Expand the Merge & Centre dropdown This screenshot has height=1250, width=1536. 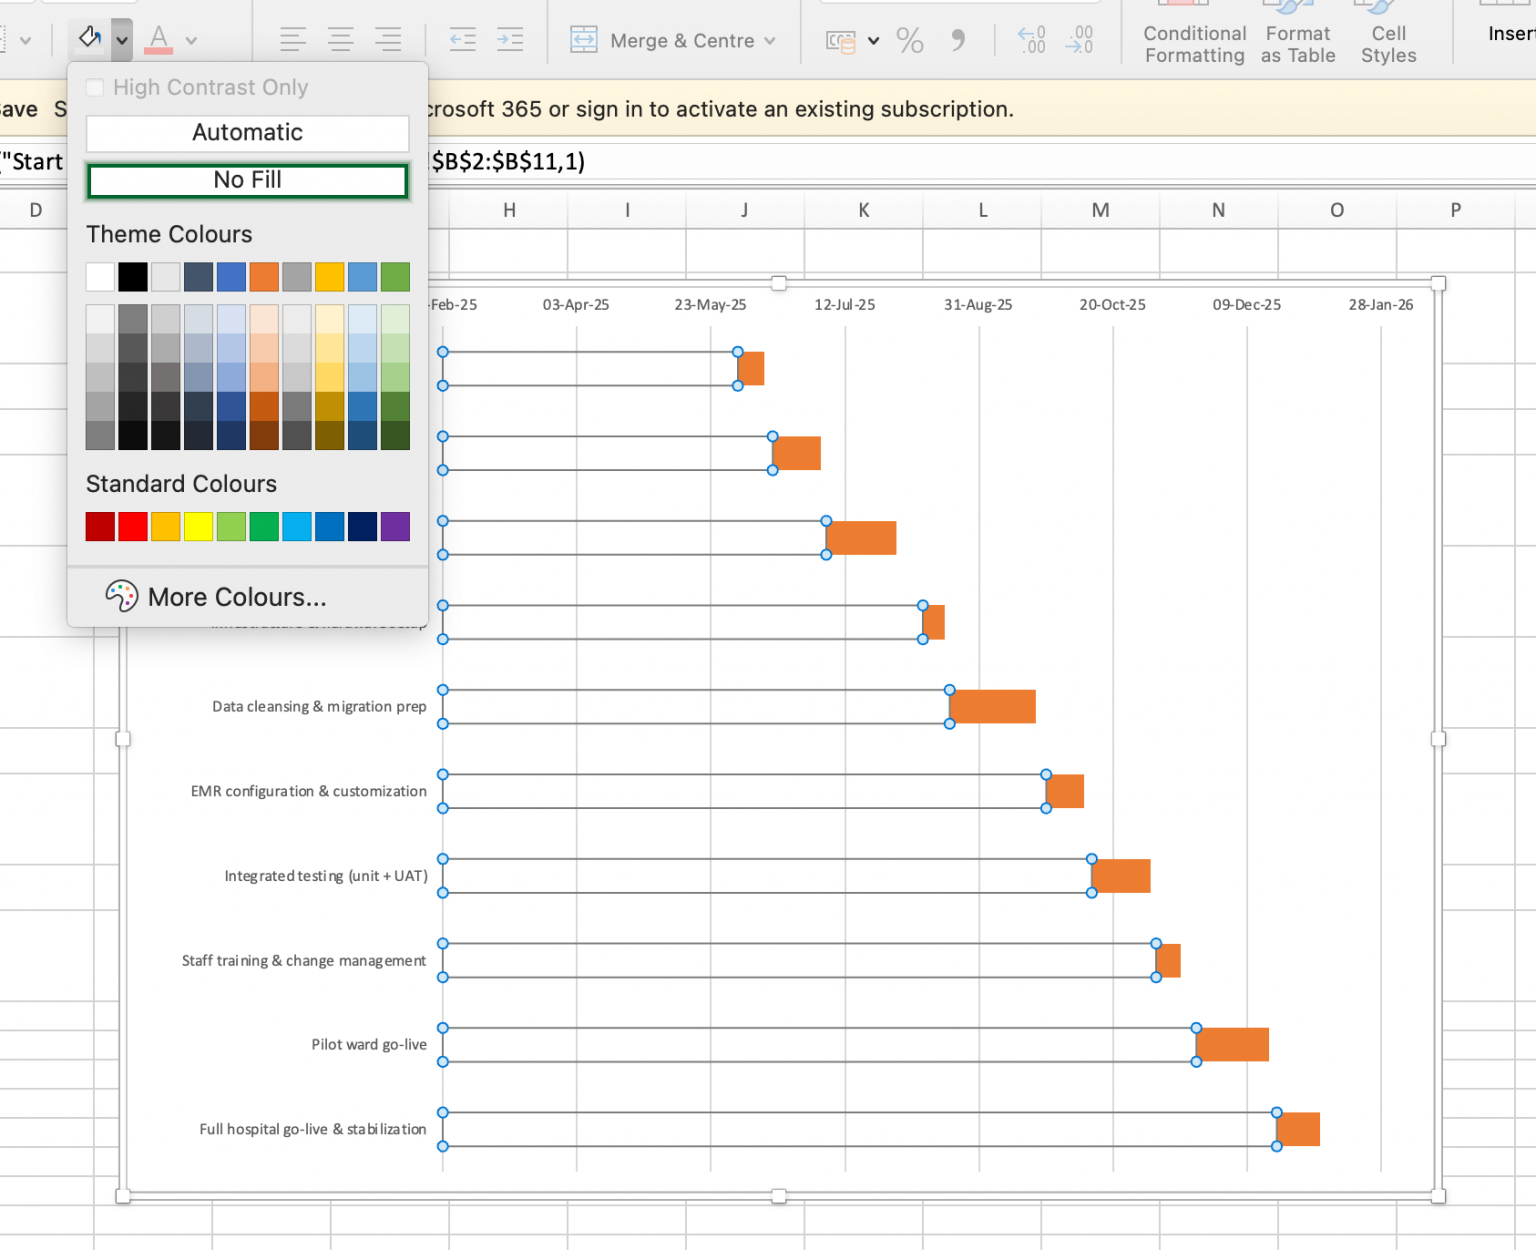pos(769,40)
